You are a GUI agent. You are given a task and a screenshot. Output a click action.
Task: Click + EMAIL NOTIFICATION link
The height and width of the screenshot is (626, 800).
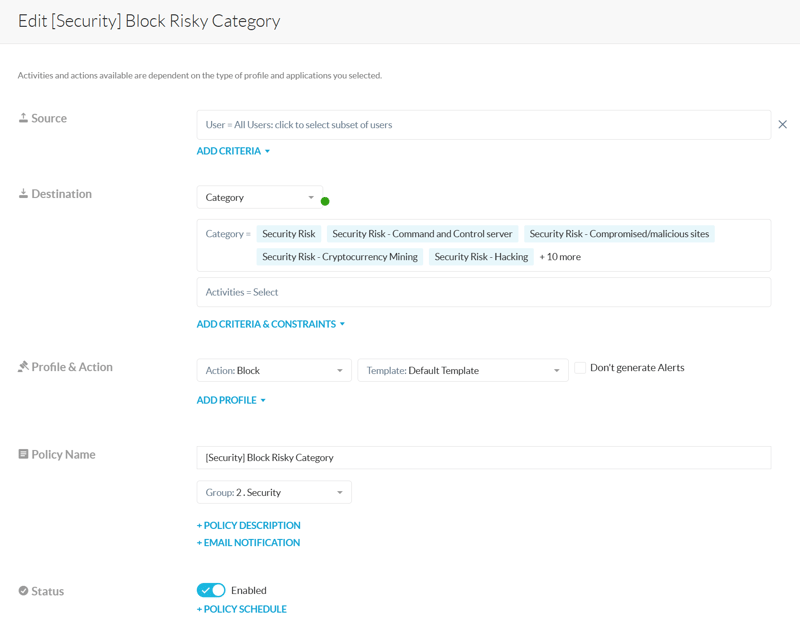pos(248,543)
